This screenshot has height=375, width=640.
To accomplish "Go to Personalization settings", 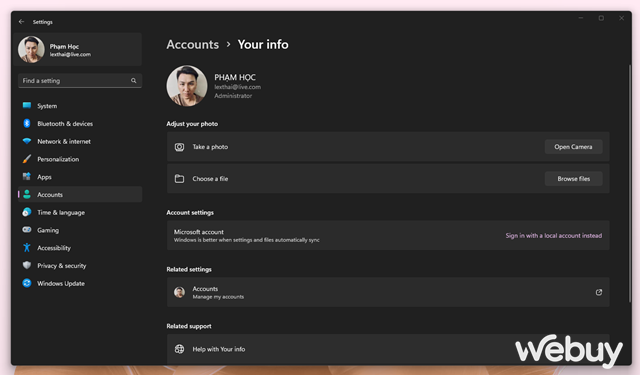I will (80, 159).
